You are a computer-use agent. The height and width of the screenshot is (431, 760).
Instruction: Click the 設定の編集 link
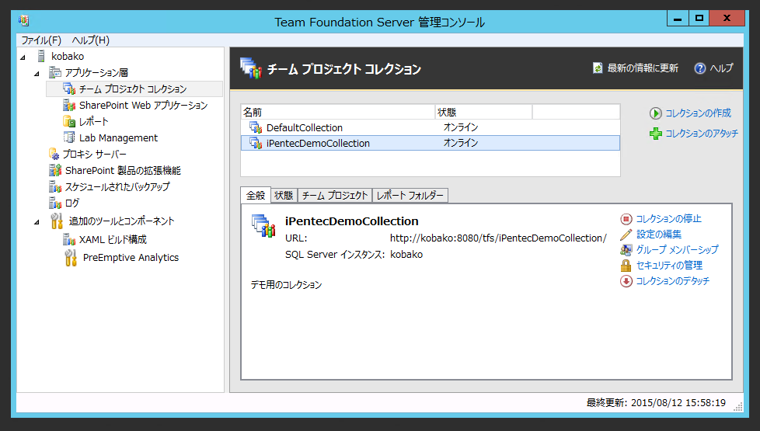tap(659, 235)
